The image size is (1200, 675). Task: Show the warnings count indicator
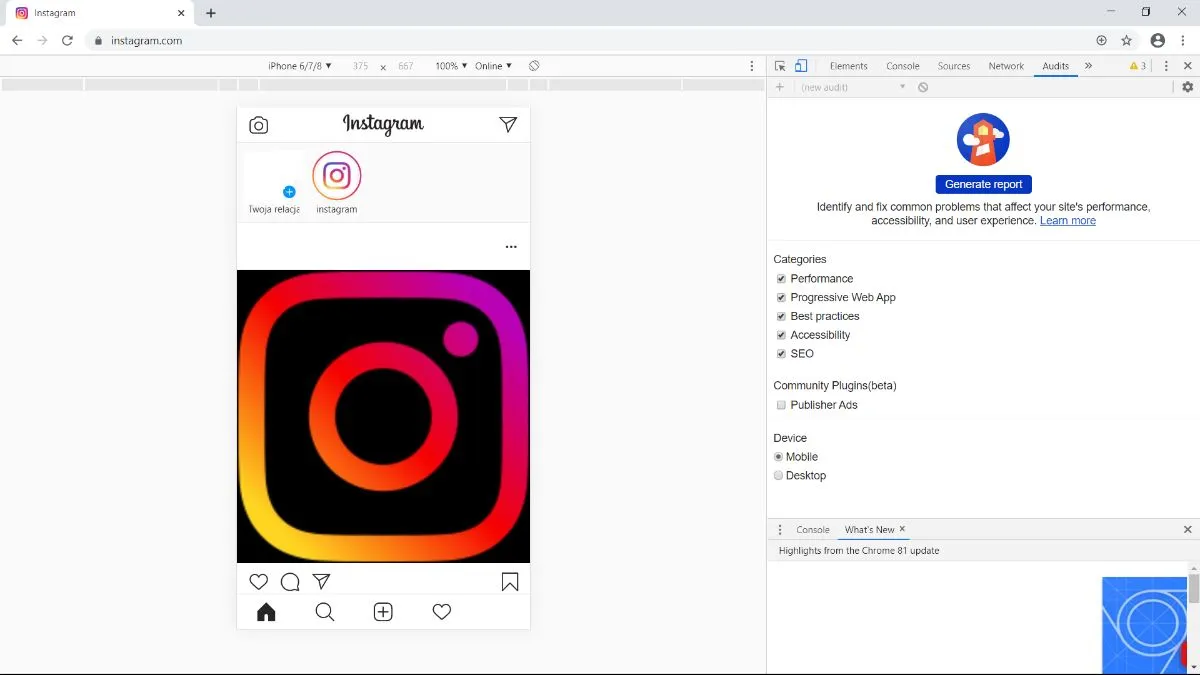tap(1138, 66)
